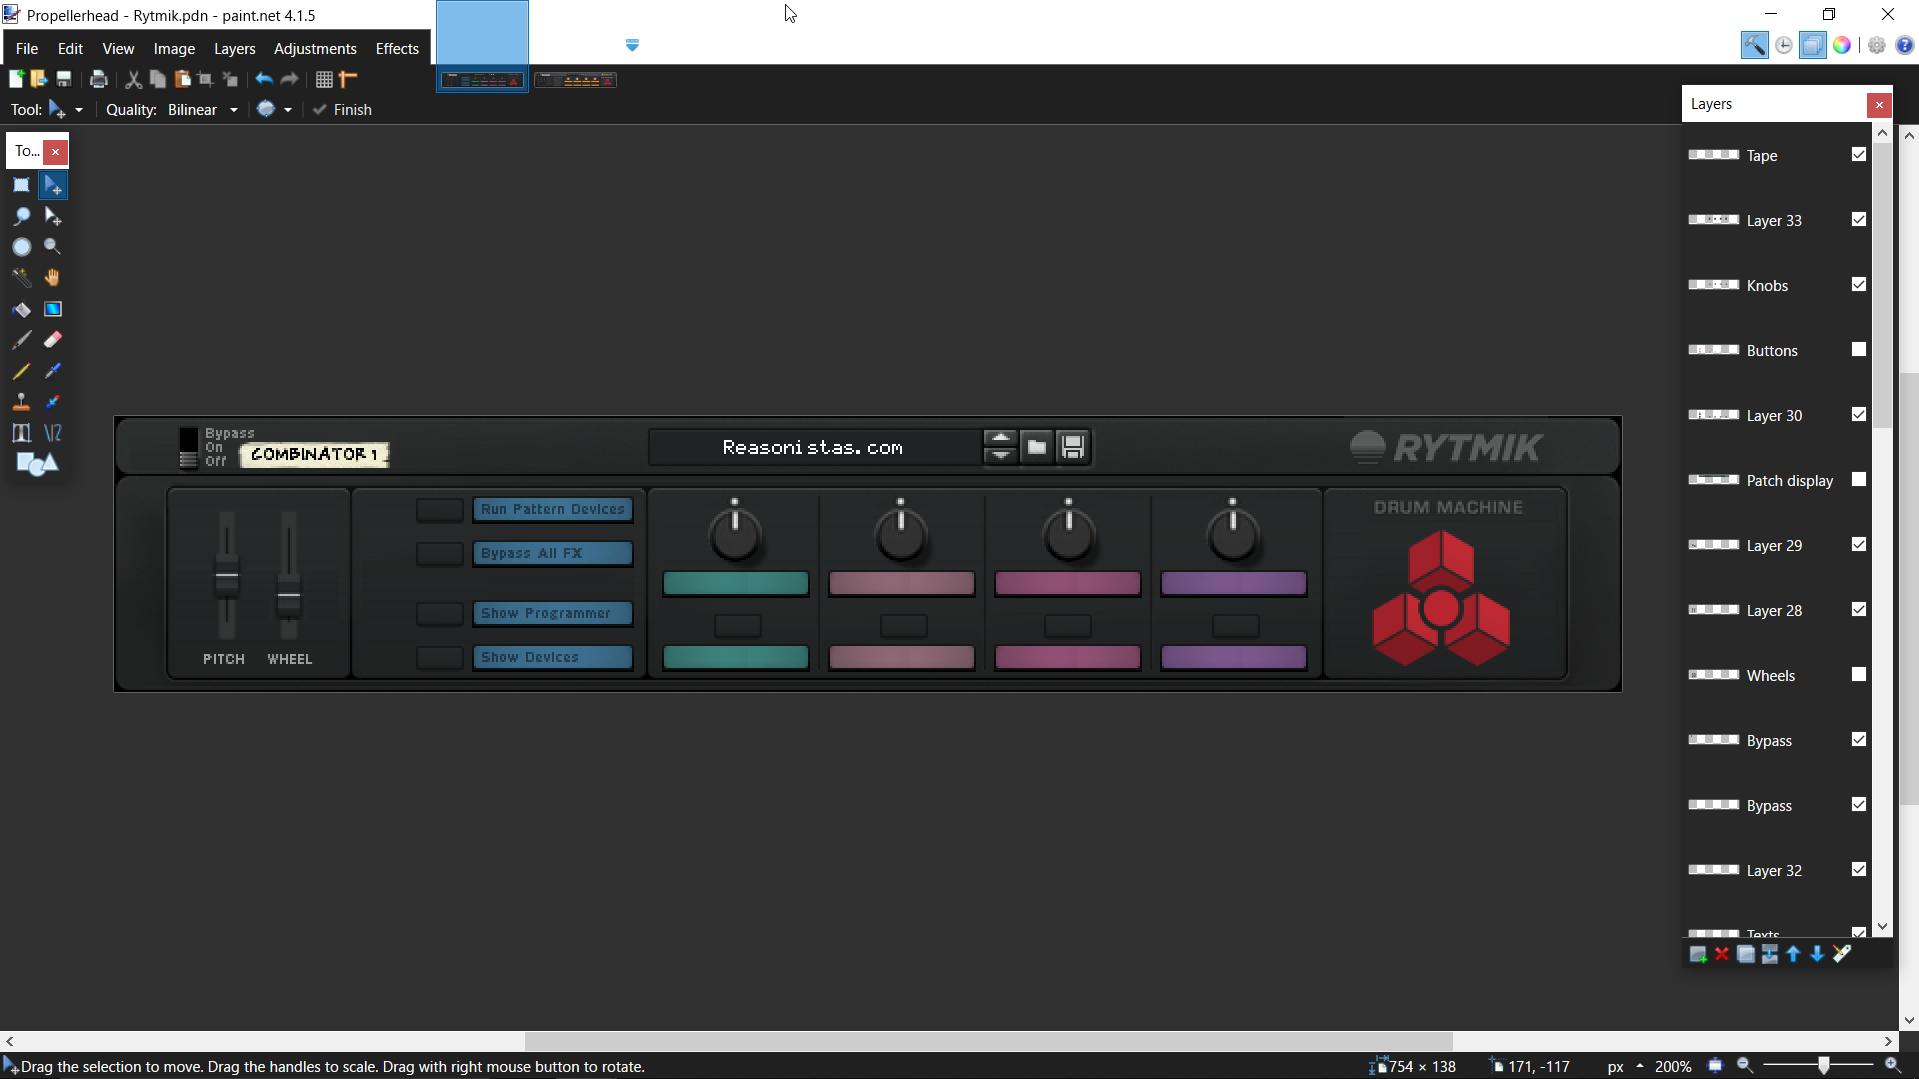Open the sampling mode dropdown arrow
The image size is (1919, 1079).
287,110
